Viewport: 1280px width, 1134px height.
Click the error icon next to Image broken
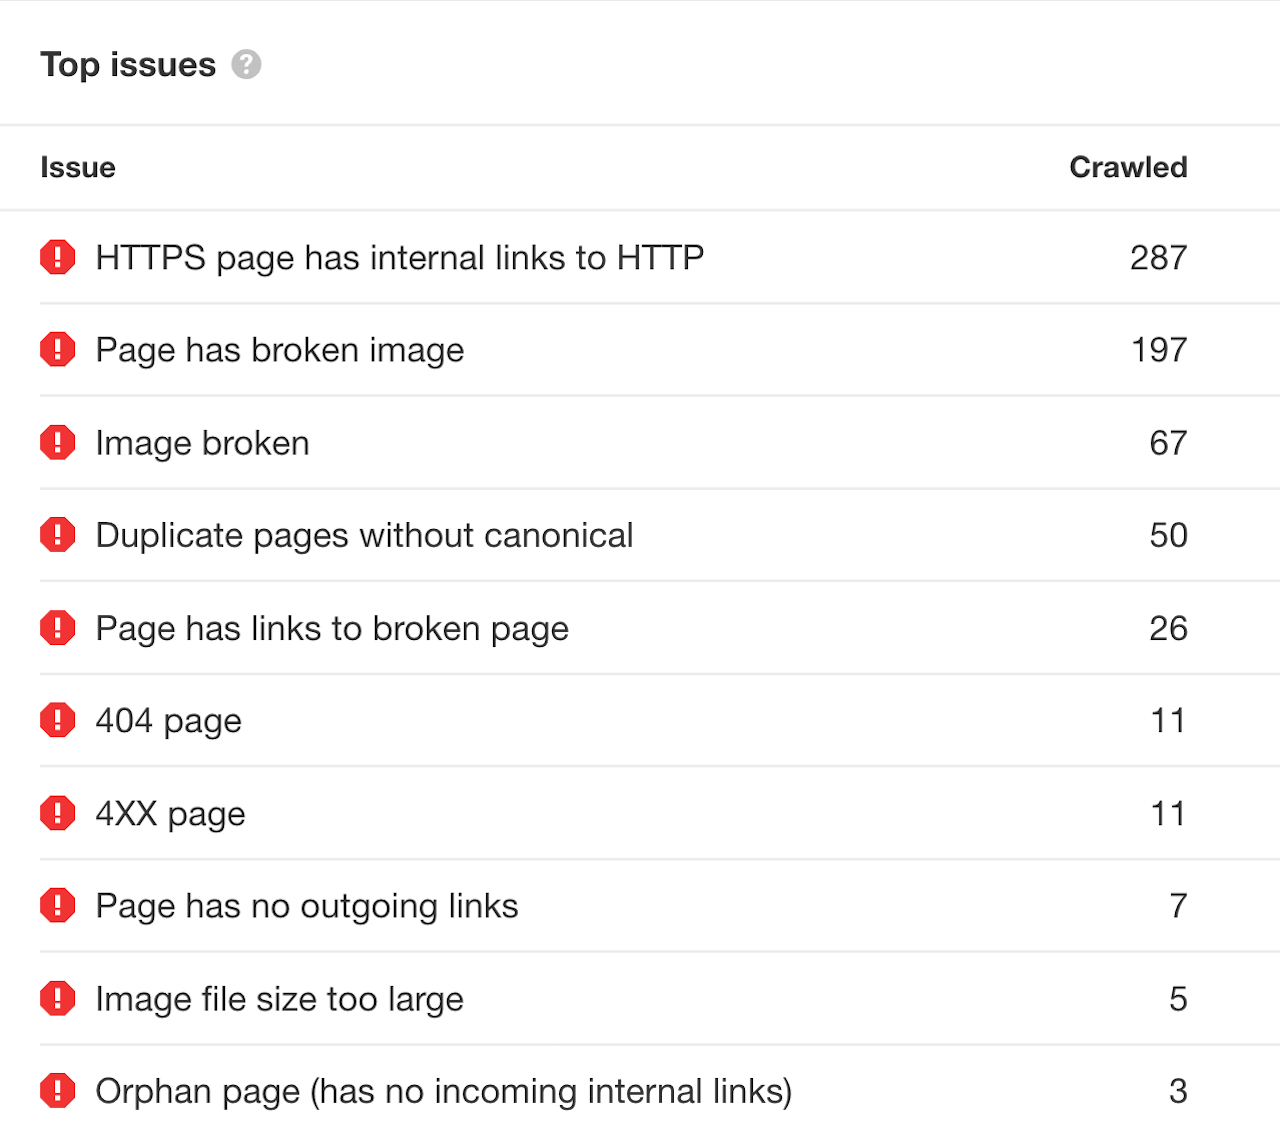click(58, 442)
